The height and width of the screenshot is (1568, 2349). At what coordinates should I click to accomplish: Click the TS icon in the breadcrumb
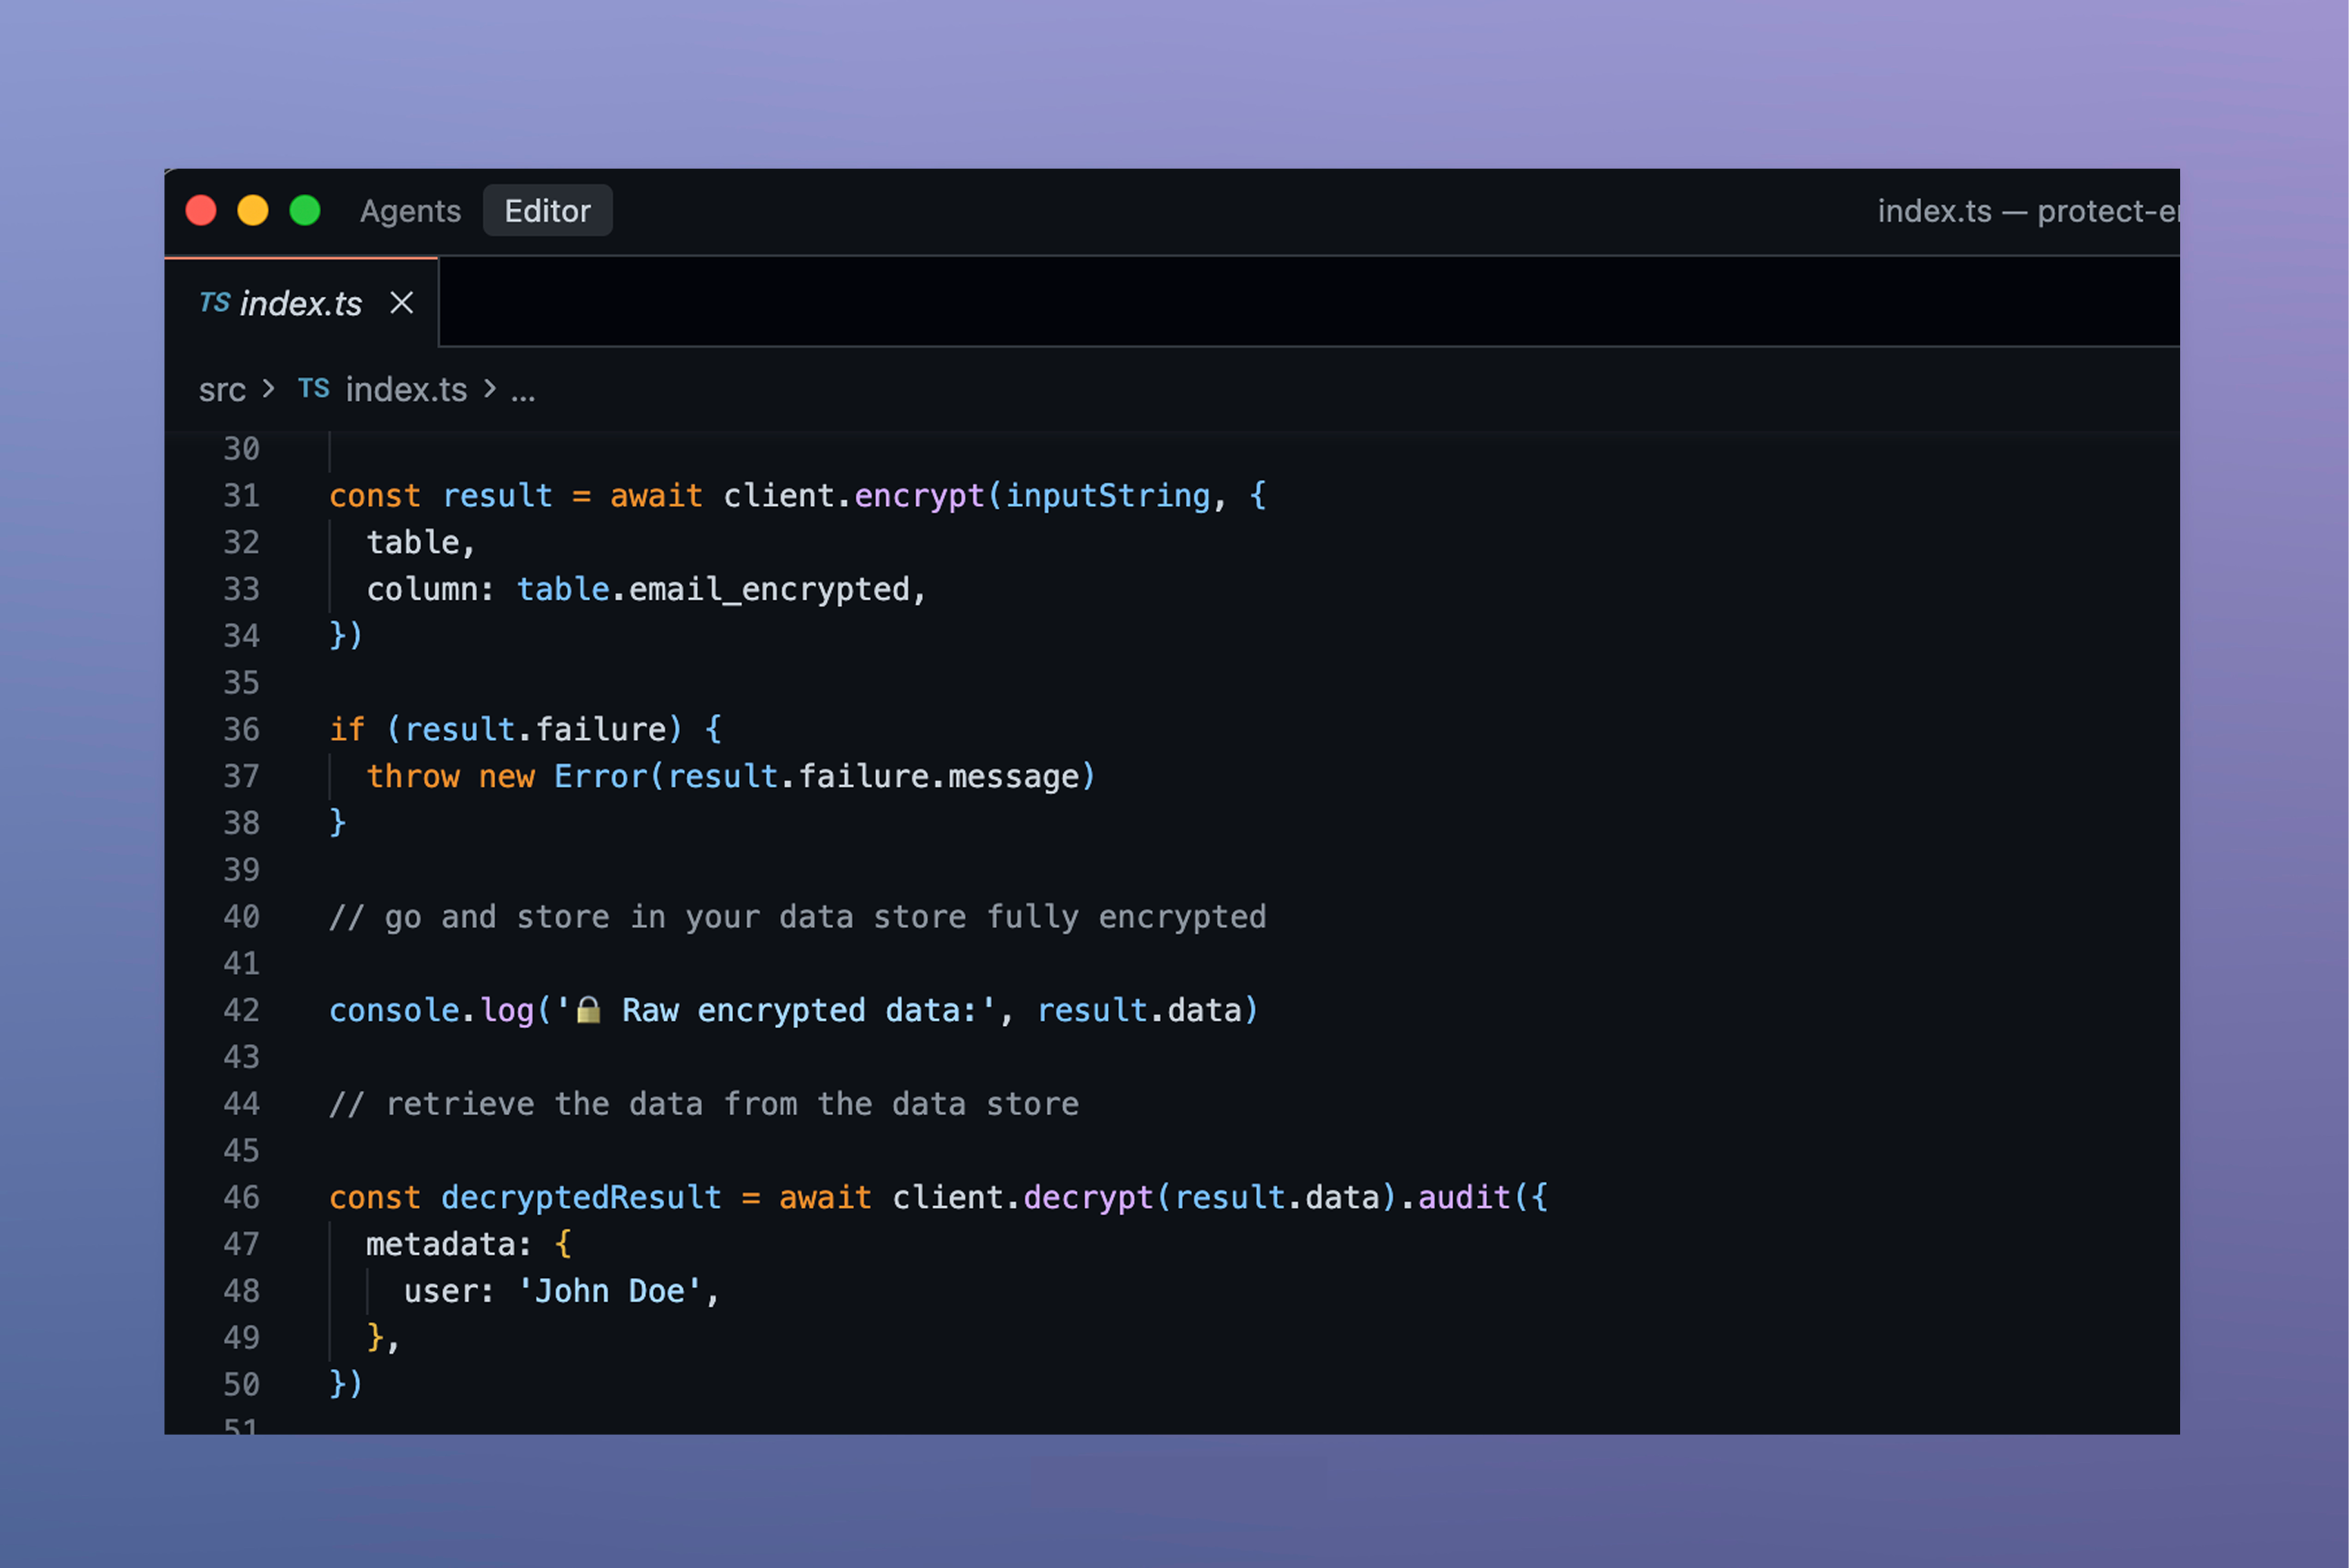pos(313,389)
